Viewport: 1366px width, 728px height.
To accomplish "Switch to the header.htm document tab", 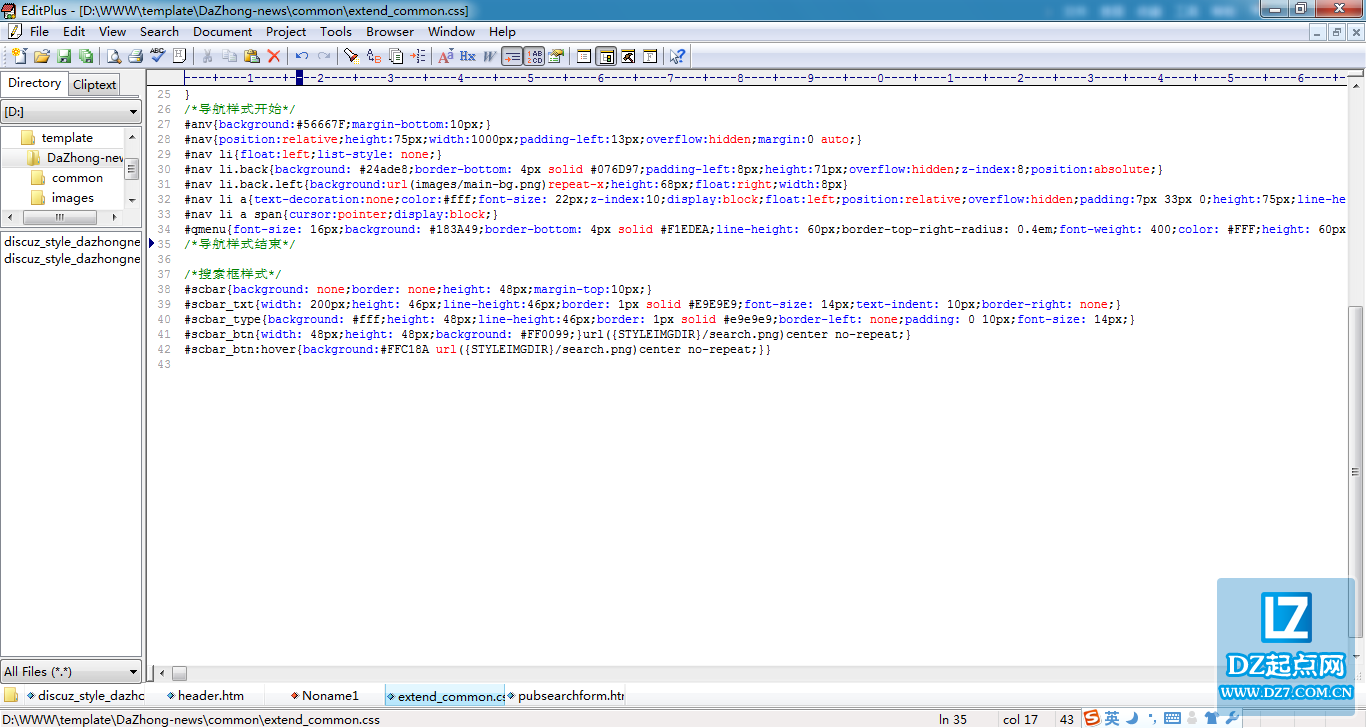I will point(205,695).
